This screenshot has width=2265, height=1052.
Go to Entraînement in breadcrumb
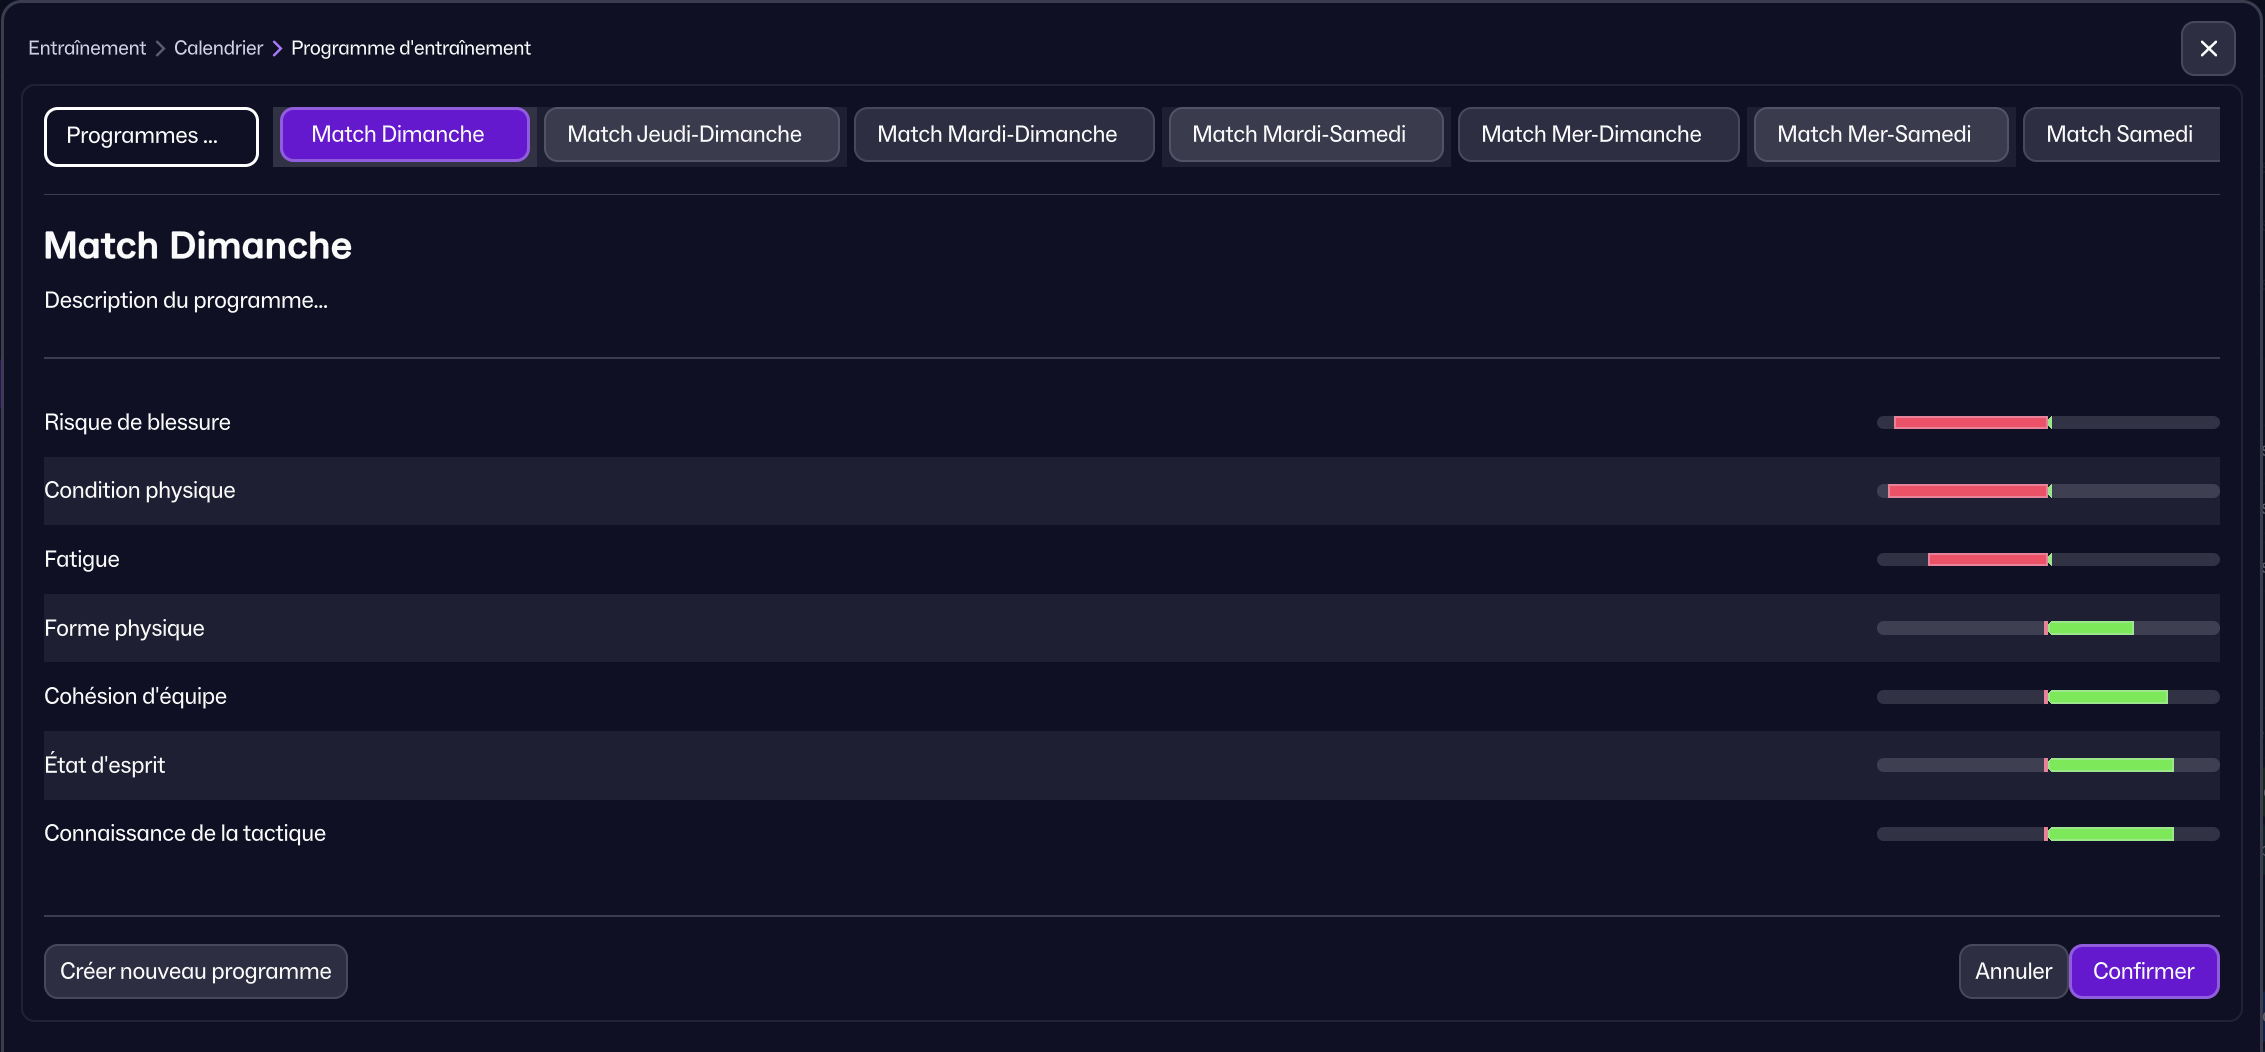point(87,48)
